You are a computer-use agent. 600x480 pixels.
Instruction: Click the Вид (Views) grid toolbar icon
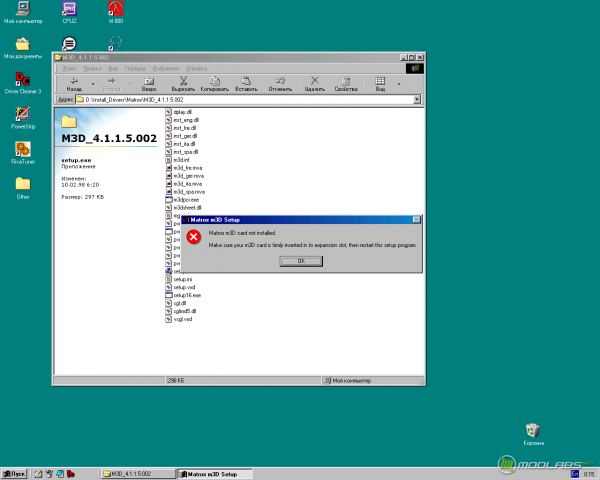click(380, 81)
